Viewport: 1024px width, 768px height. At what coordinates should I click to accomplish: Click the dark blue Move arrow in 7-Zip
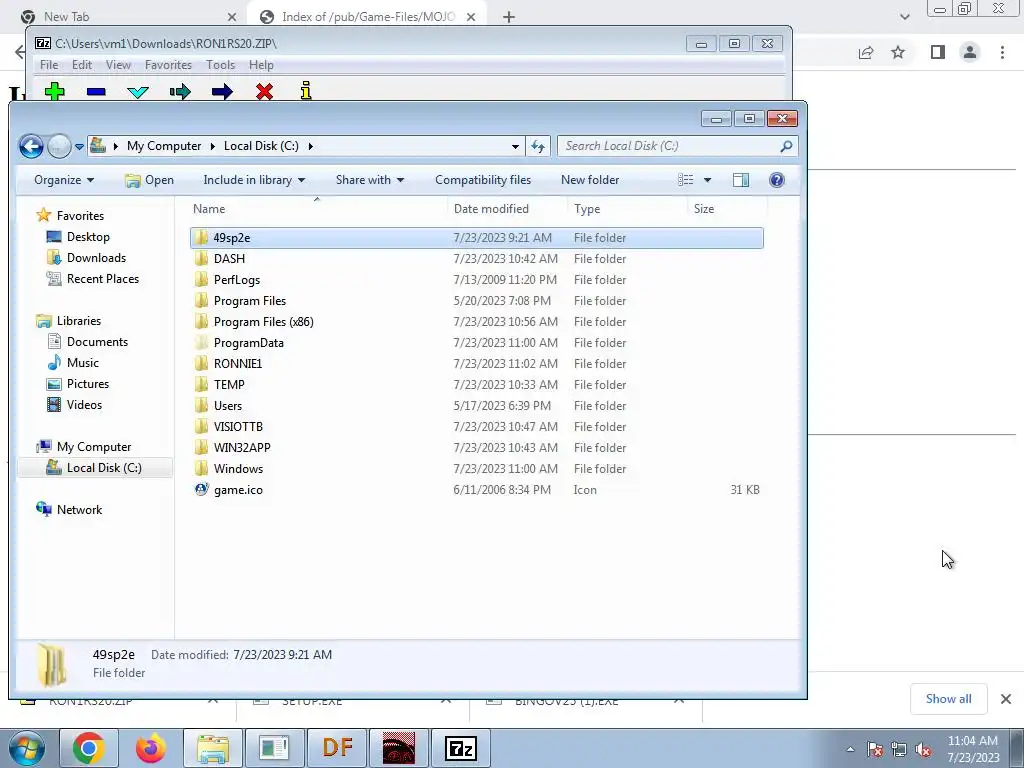pos(222,91)
